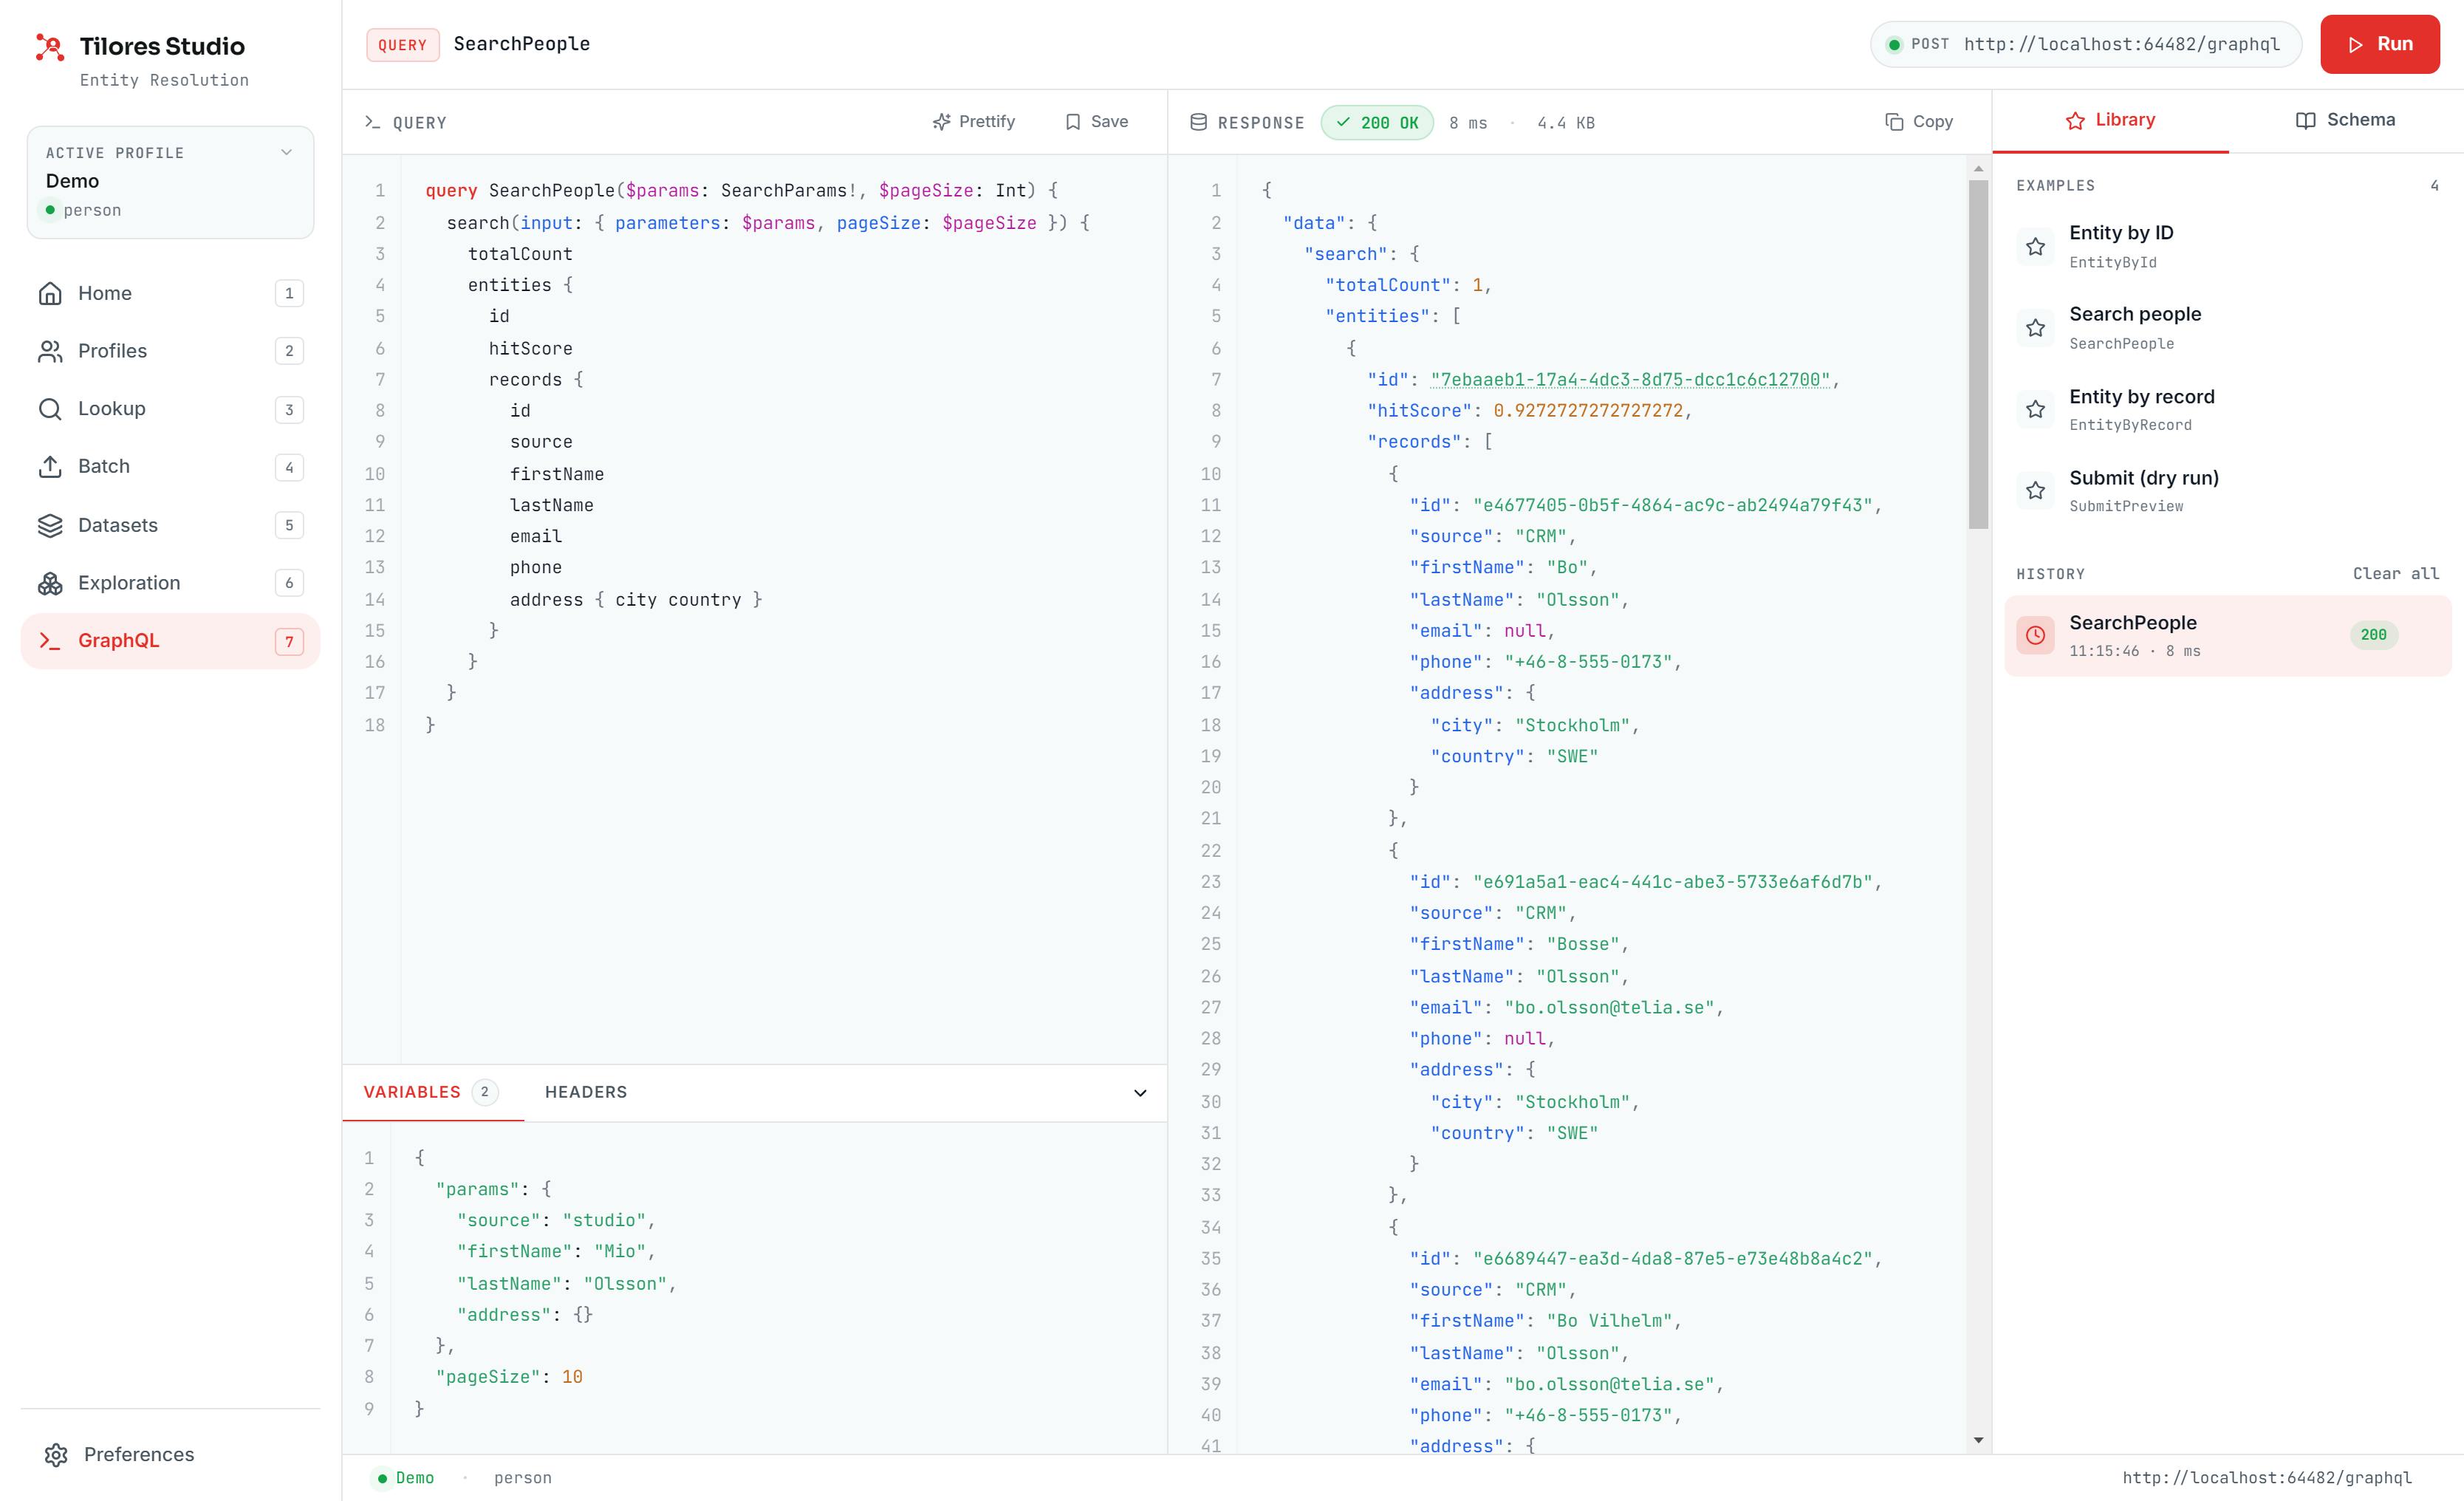
Task: Click the response scrollbar thumb
Action: (1978, 354)
